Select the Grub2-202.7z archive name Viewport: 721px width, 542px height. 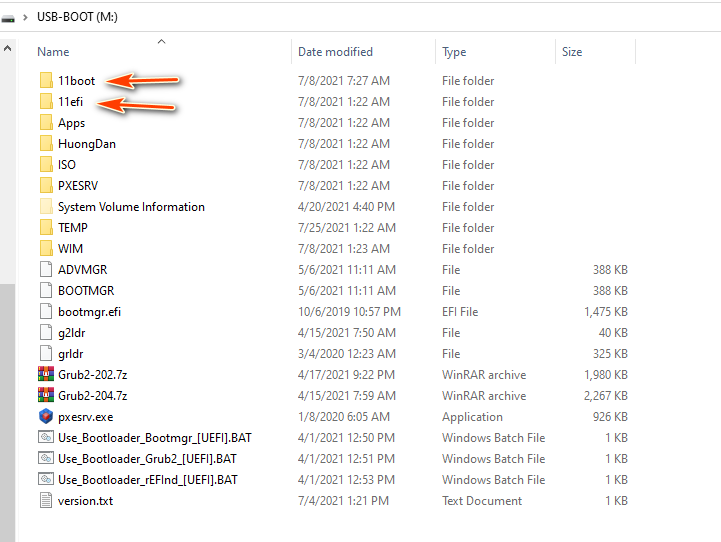click(x=92, y=375)
